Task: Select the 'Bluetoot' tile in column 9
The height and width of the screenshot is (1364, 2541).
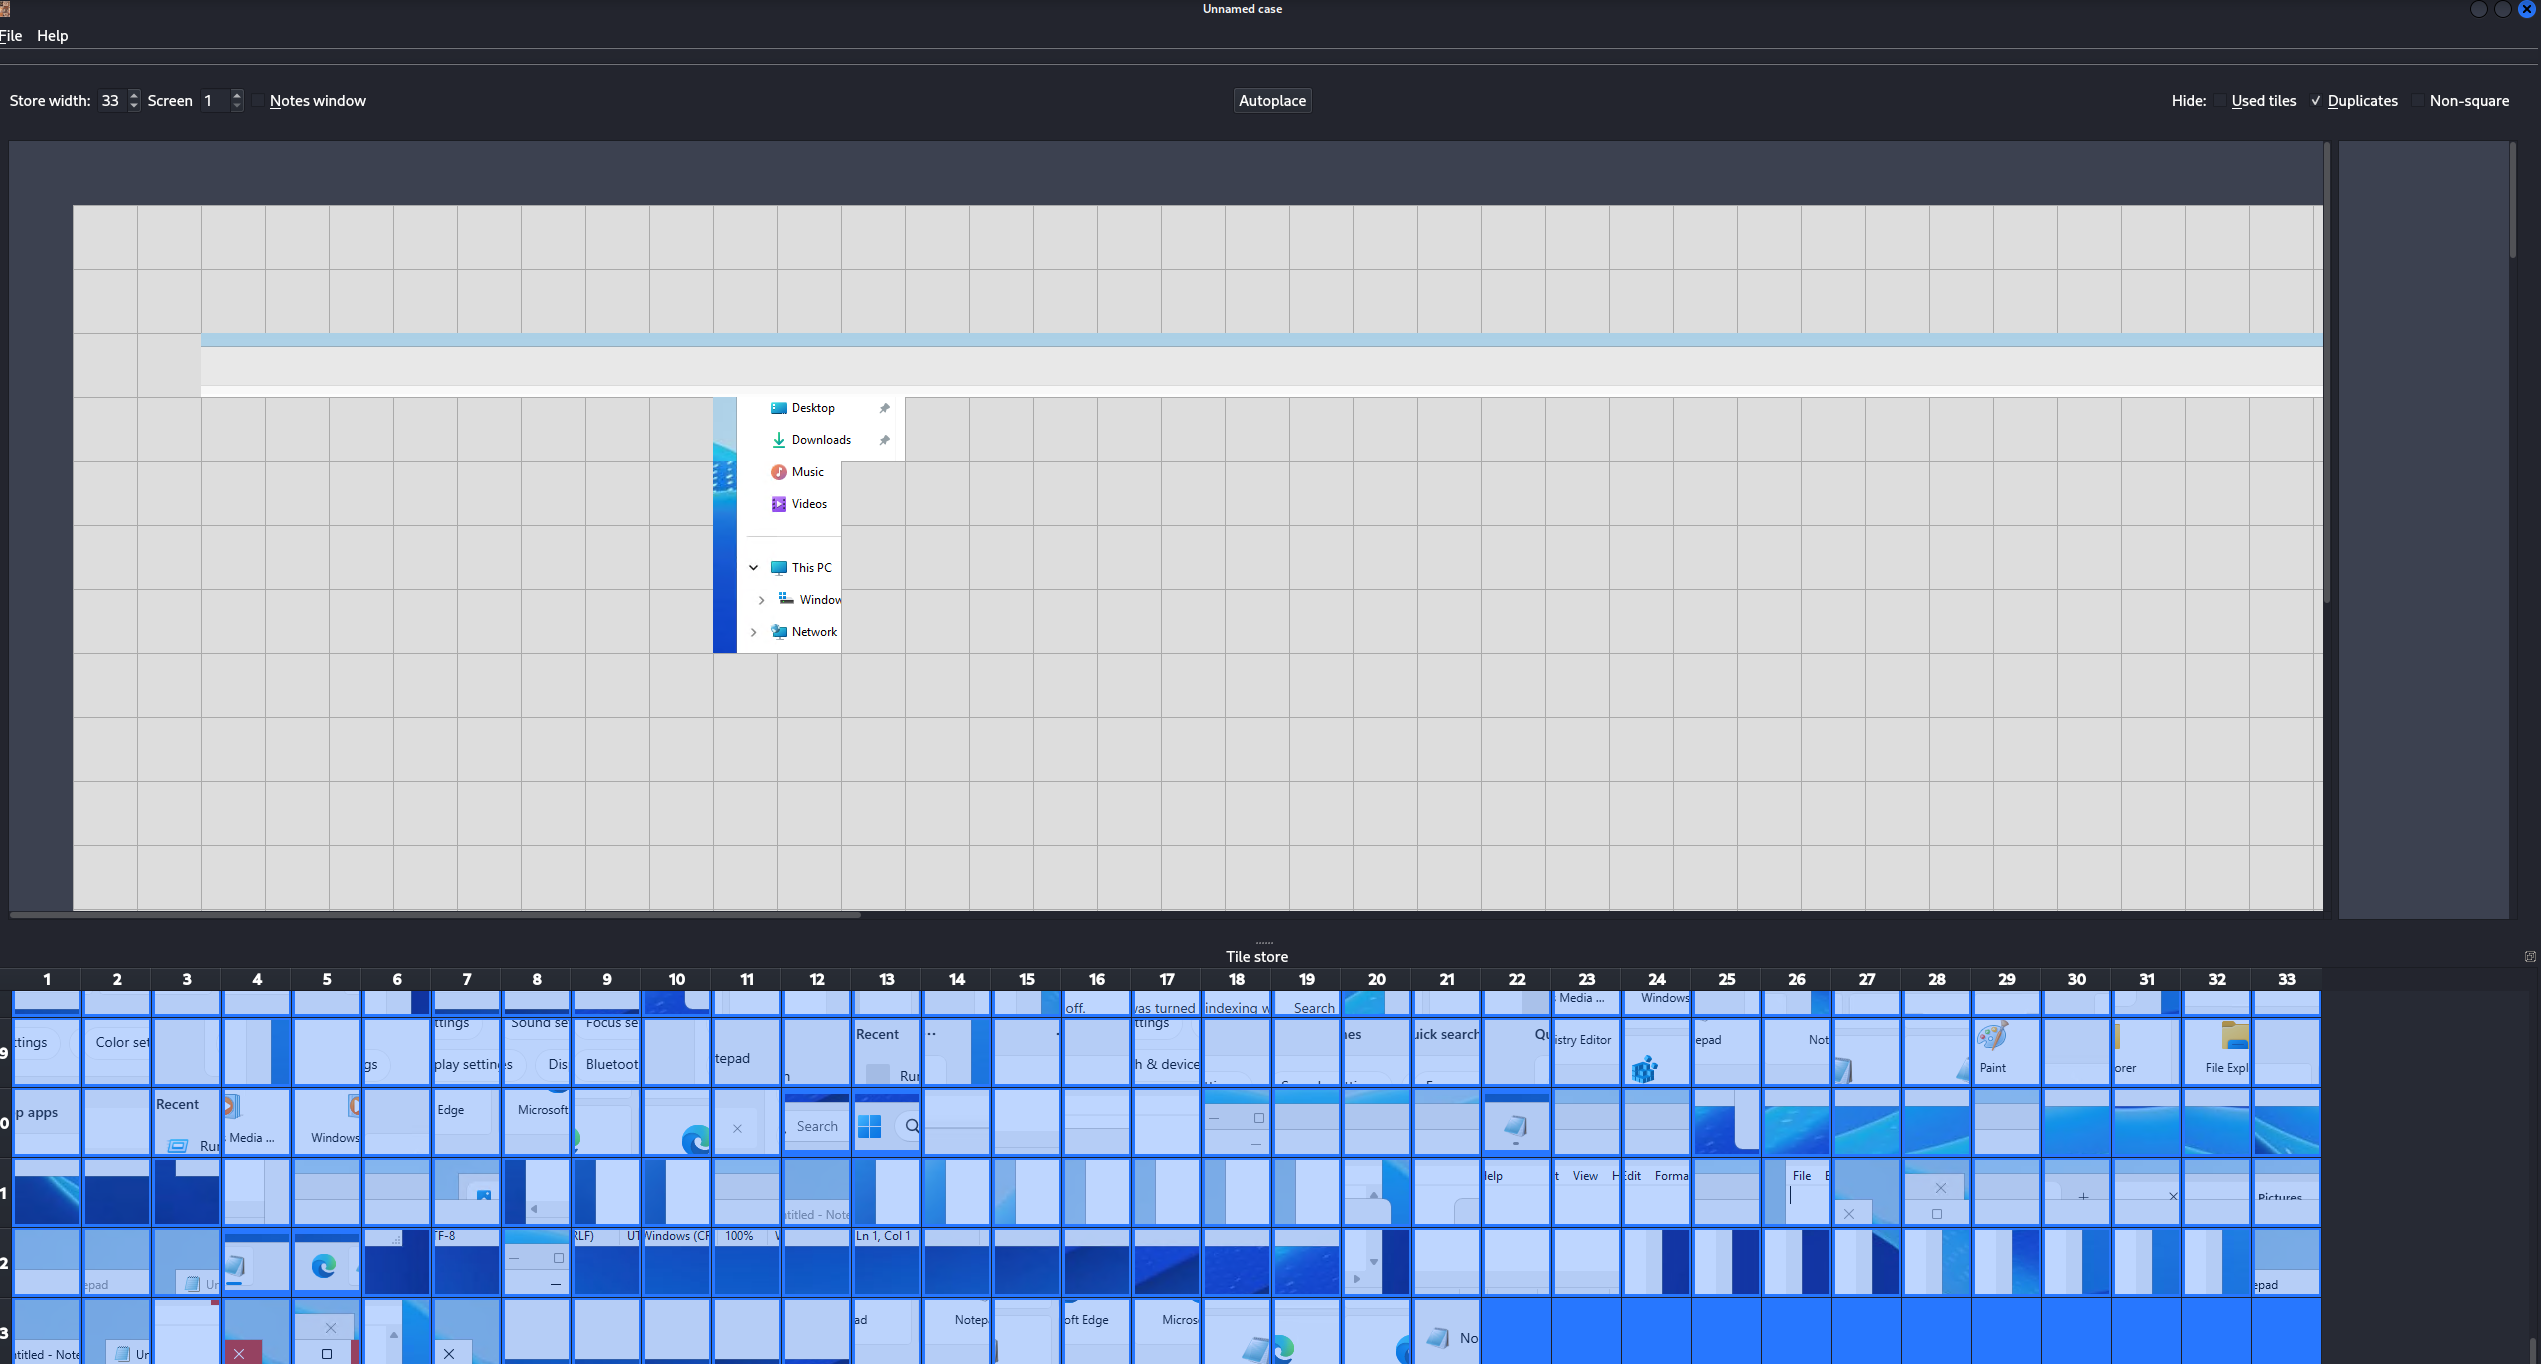Action: [607, 1052]
